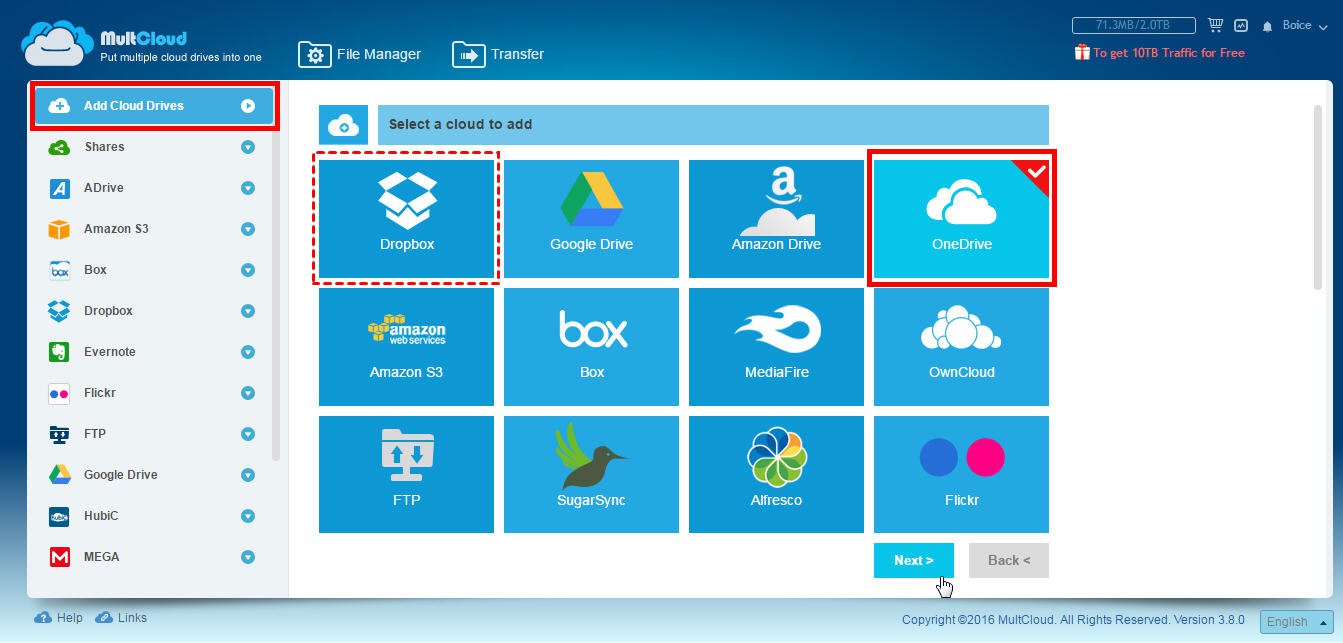The height and width of the screenshot is (643, 1343).
Task: Expand the Box sidebar arrow
Action: click(x=248, y=270)
